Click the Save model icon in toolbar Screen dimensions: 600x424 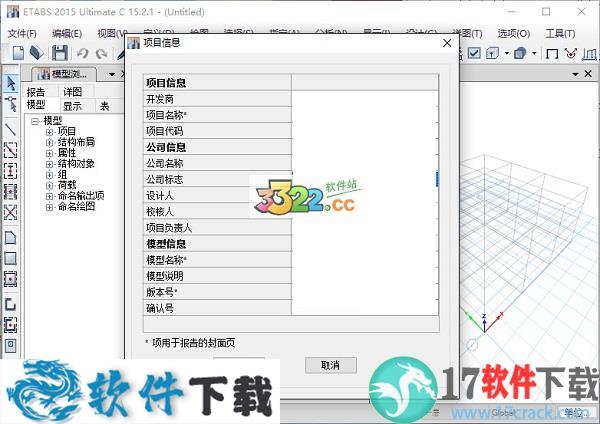(x=60, y=53)
